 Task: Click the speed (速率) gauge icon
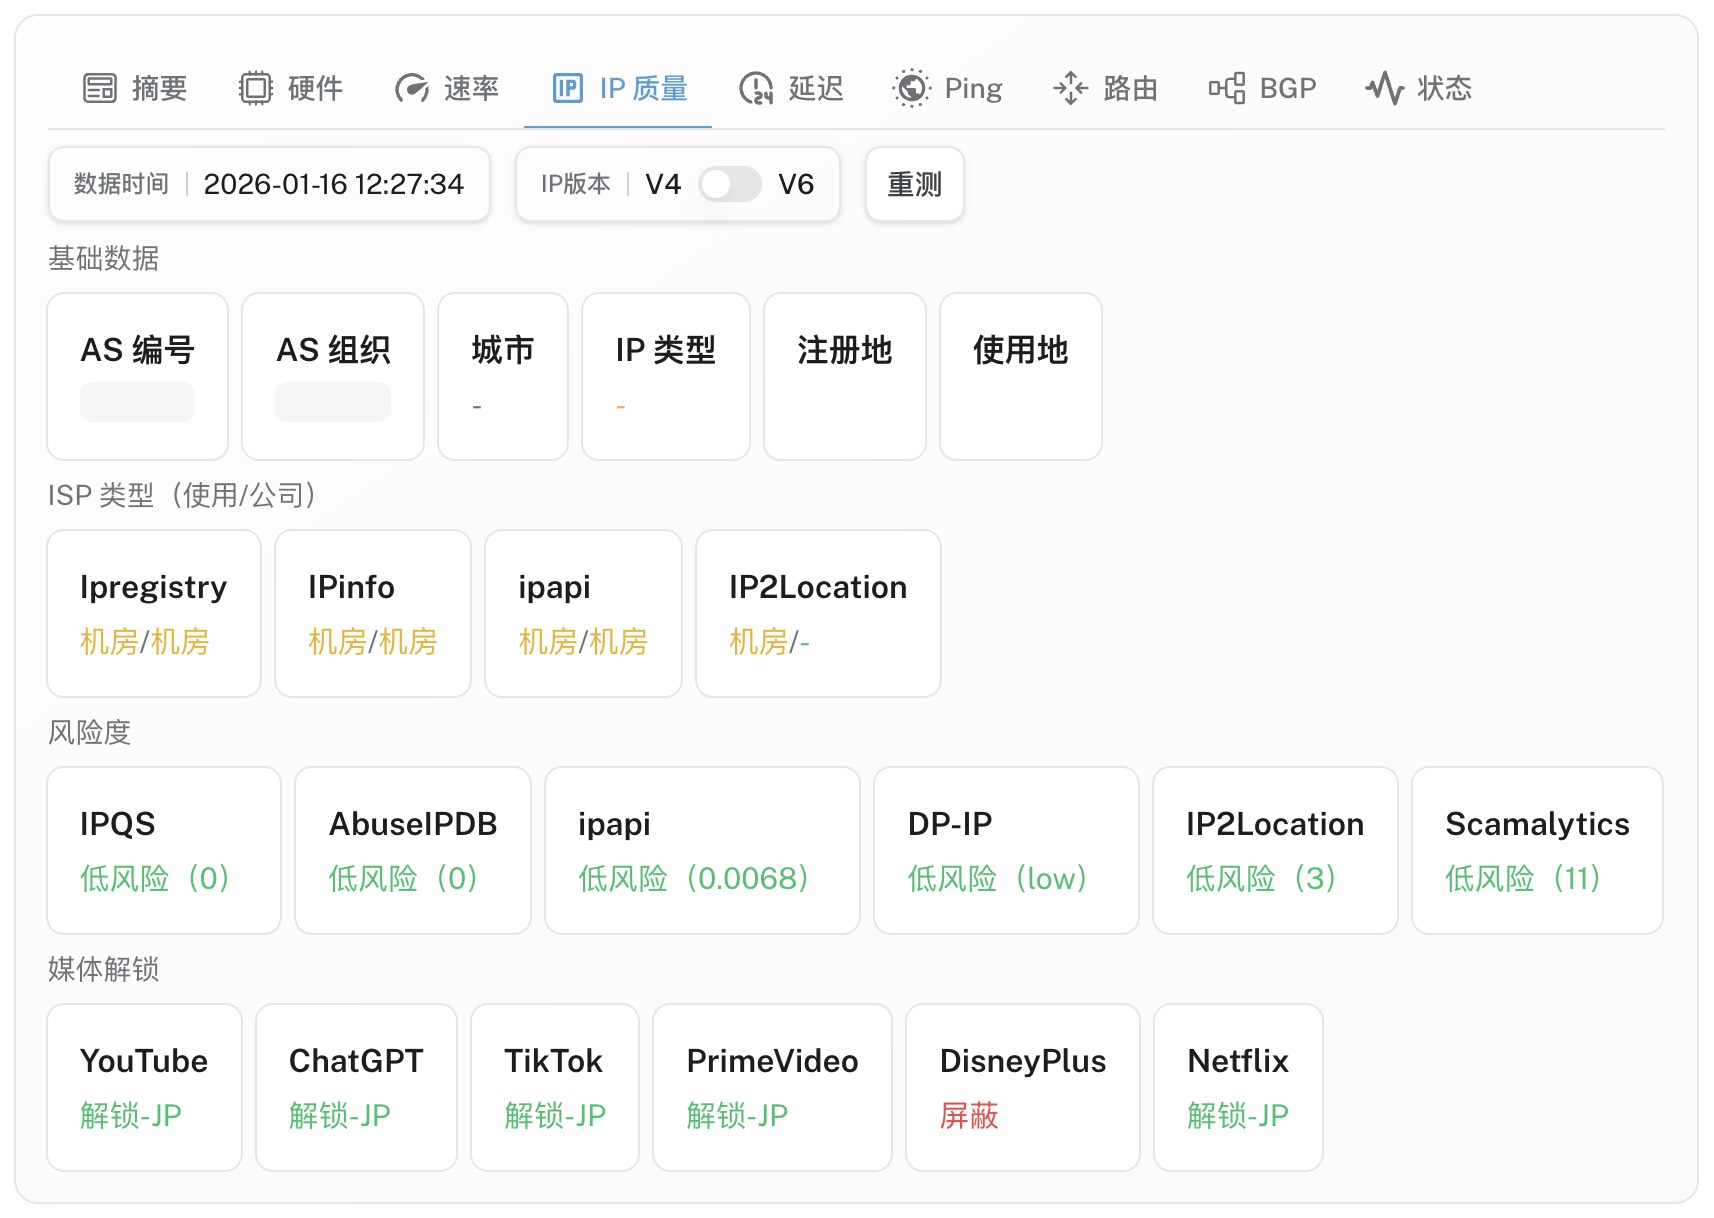[x=411, y=89]
